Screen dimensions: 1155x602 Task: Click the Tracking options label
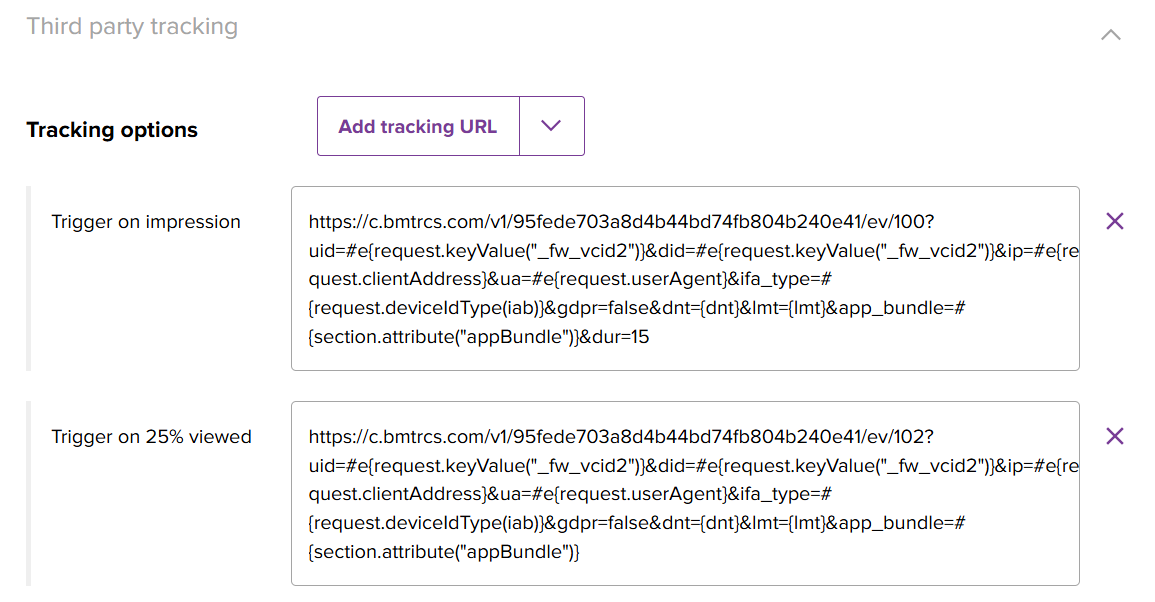tap(112, 130)
